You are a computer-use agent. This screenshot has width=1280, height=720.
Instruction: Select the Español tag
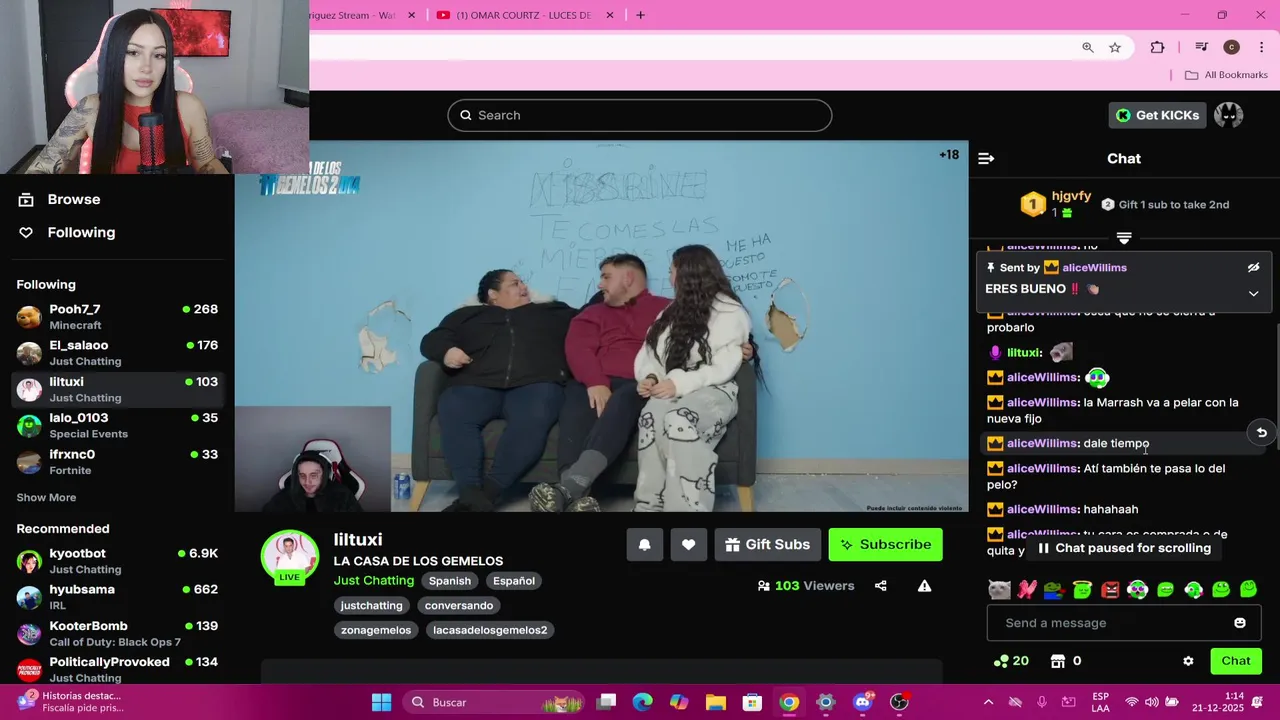[514, 581]
